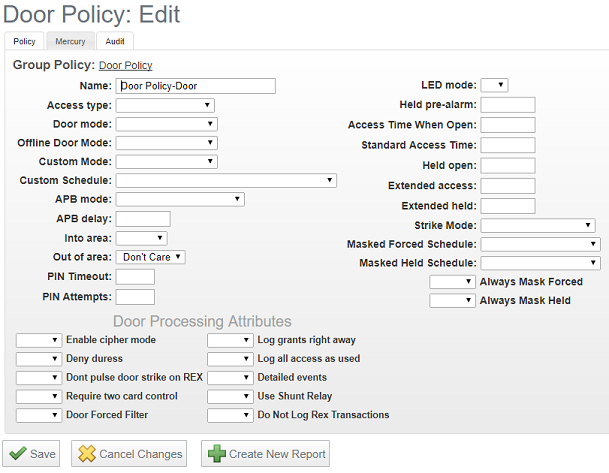Click the Access Time When Open field
Image resolution: width=609 pixels, height=473 pixels.
(508, 125)
